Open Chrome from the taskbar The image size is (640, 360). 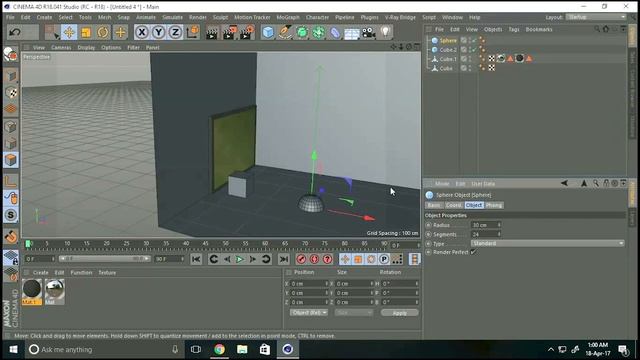click(x=219, y=349)
